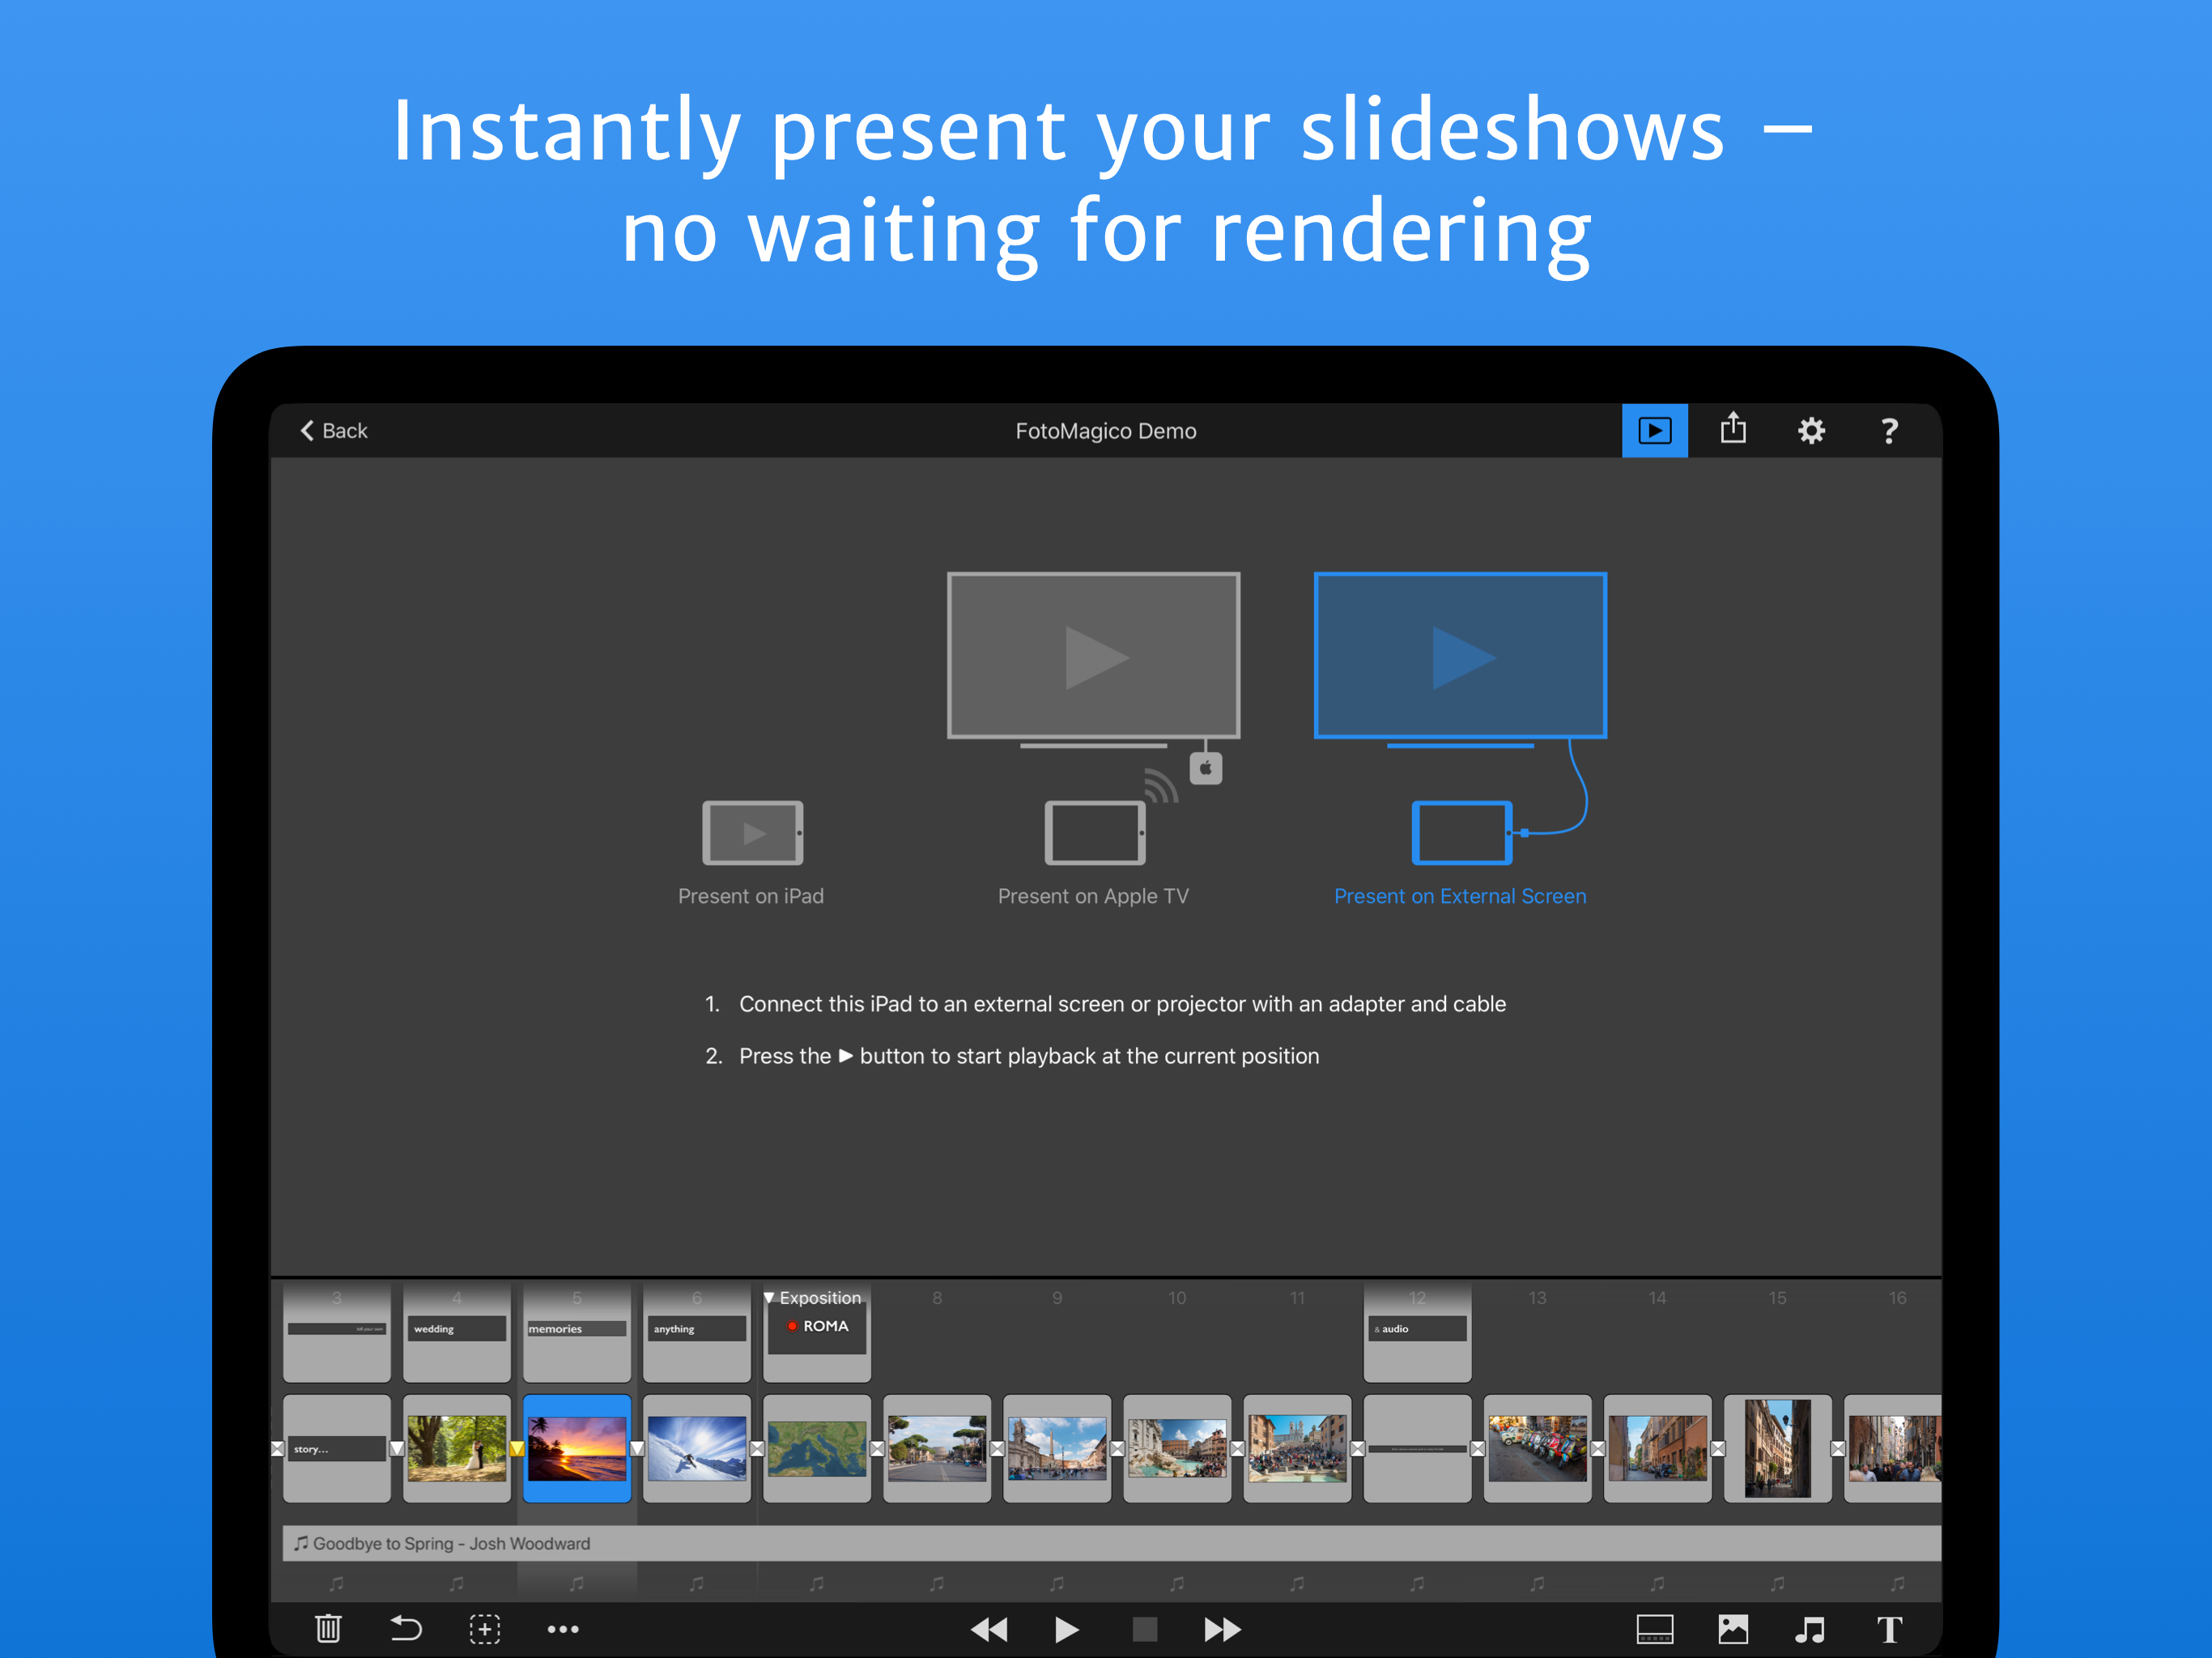Click the Apple TV screen illustration
The width and height of the screenshot is (2212, 1658).
(1093, 656)
